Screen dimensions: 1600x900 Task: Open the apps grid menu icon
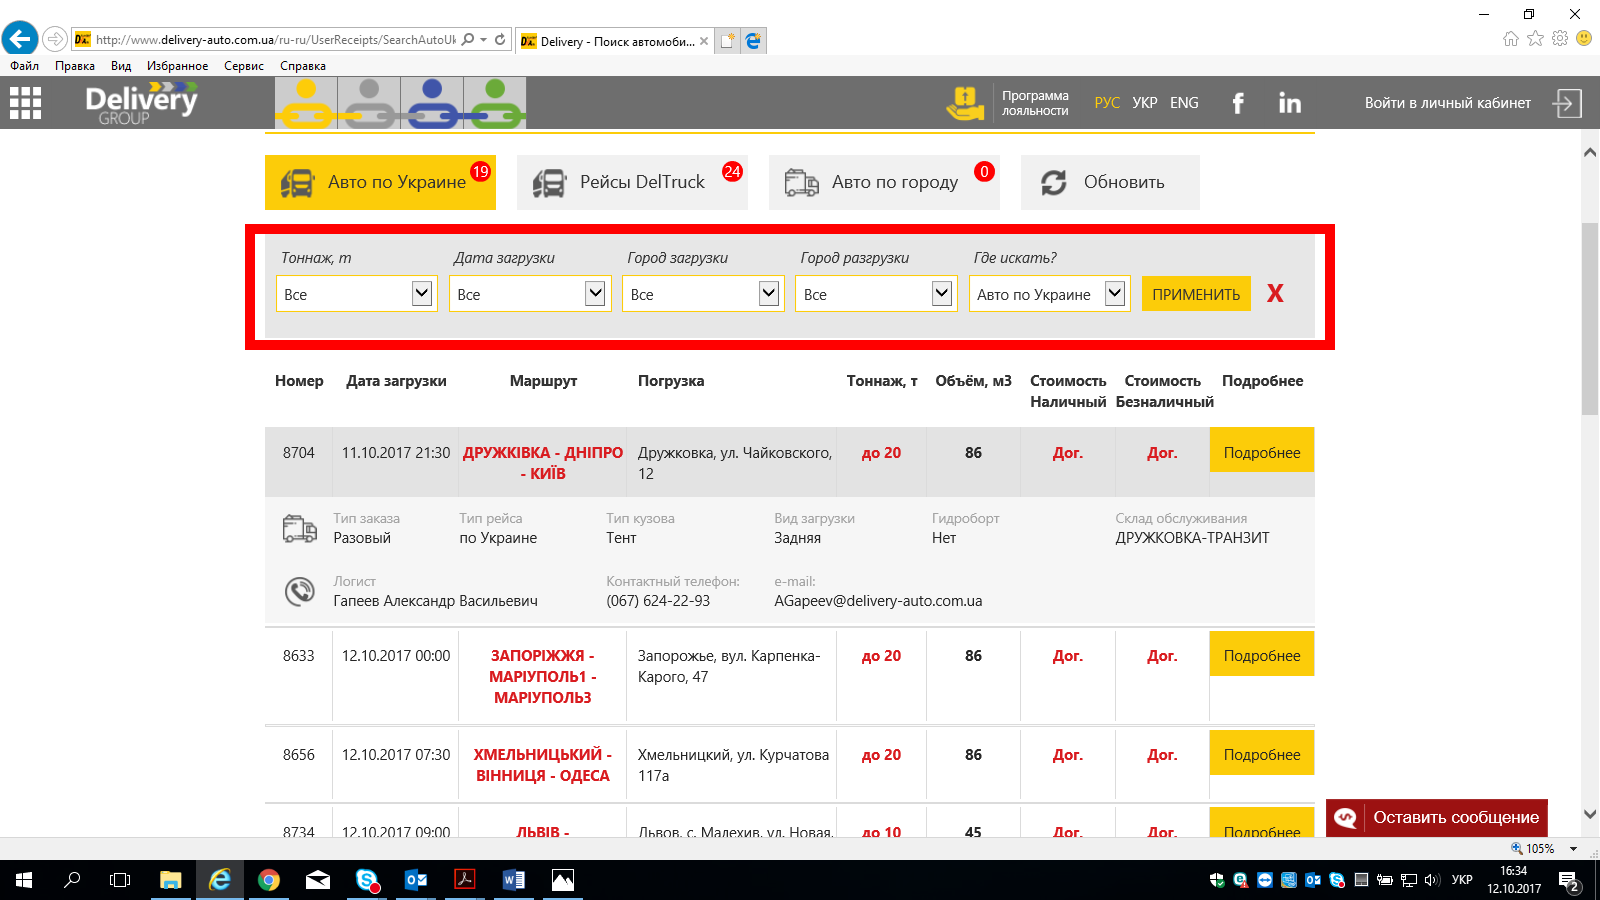pyautogui.click(x=25, y=103)
